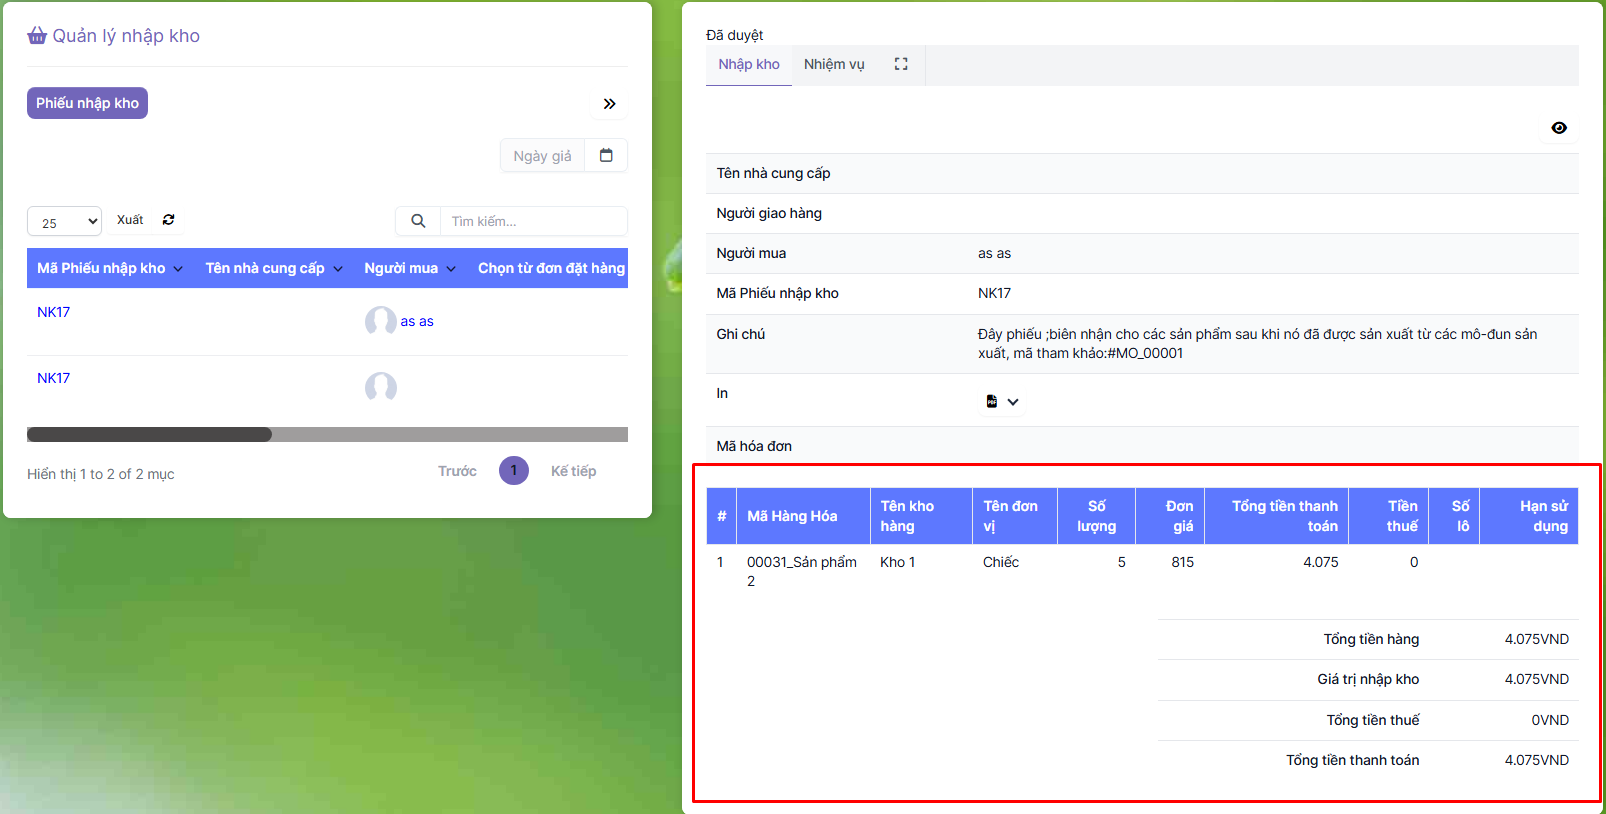Click the search magnifier icon
1606x814 pixels.
click(x=418, y=221)
